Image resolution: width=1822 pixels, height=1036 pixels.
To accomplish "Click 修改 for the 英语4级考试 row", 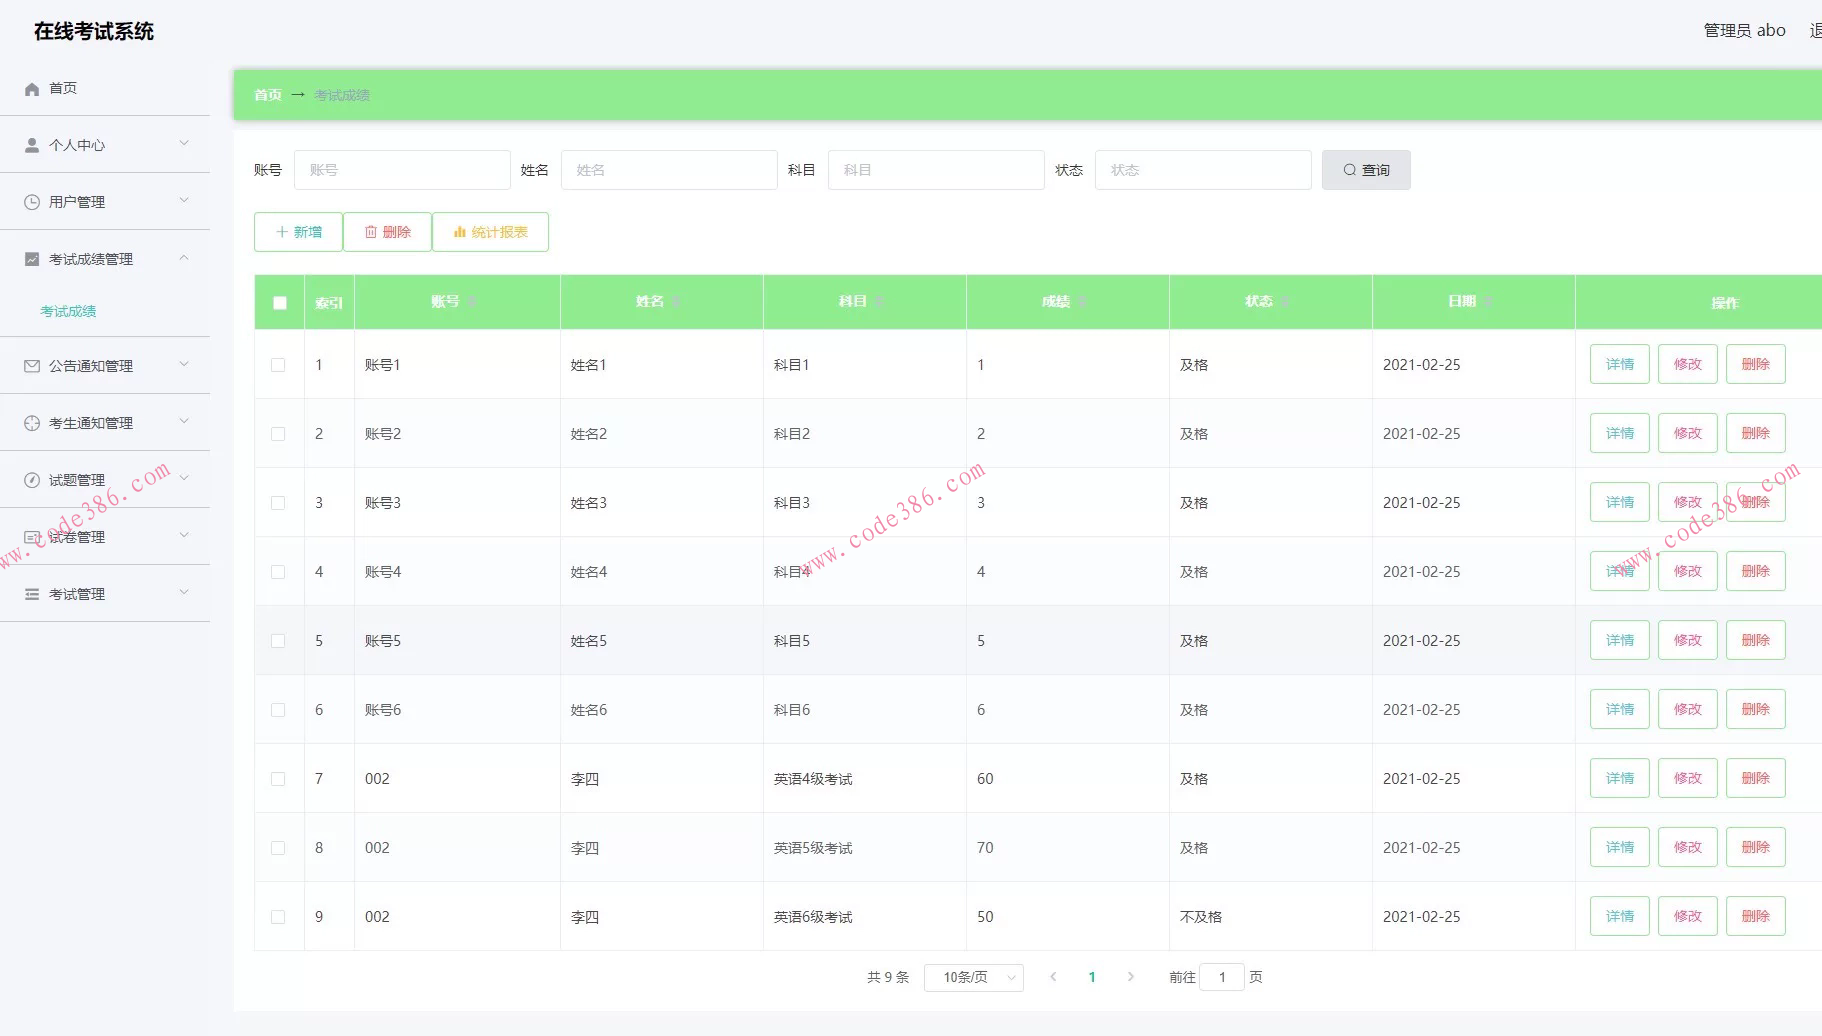I will click(x=1687, y=779).
